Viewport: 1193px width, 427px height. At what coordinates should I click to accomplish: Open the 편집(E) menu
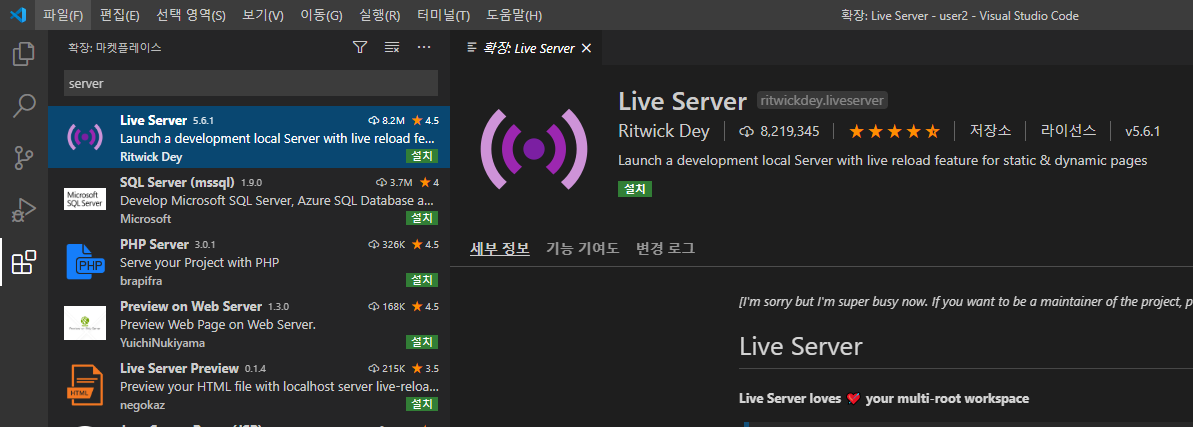(119, 15)
